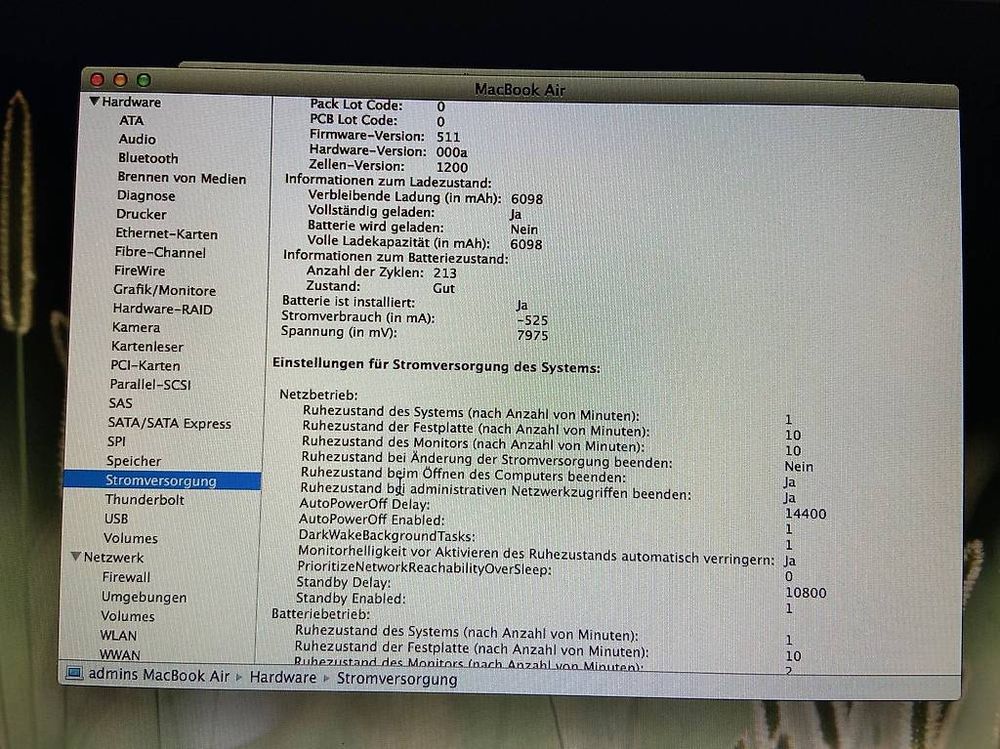Open SATA/SATA Express entry
1000x749 pixels.
click(170, 423)
